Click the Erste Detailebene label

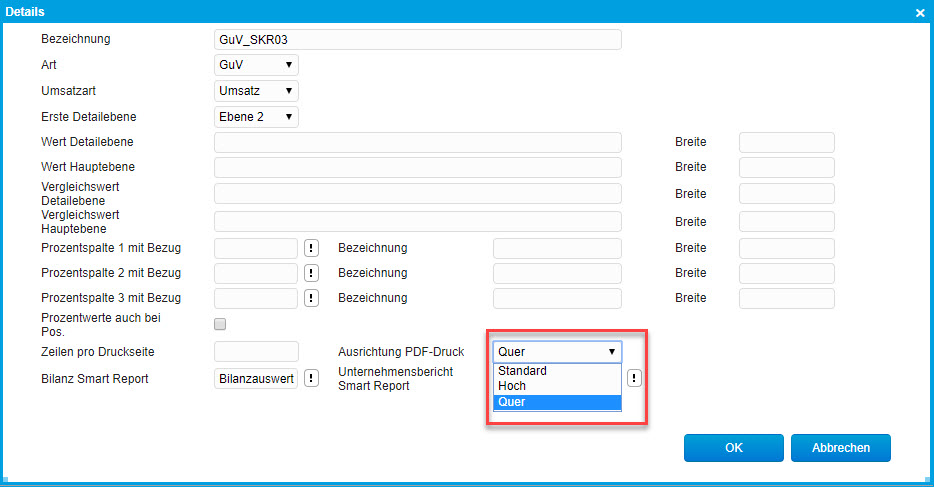click(89, 117)
